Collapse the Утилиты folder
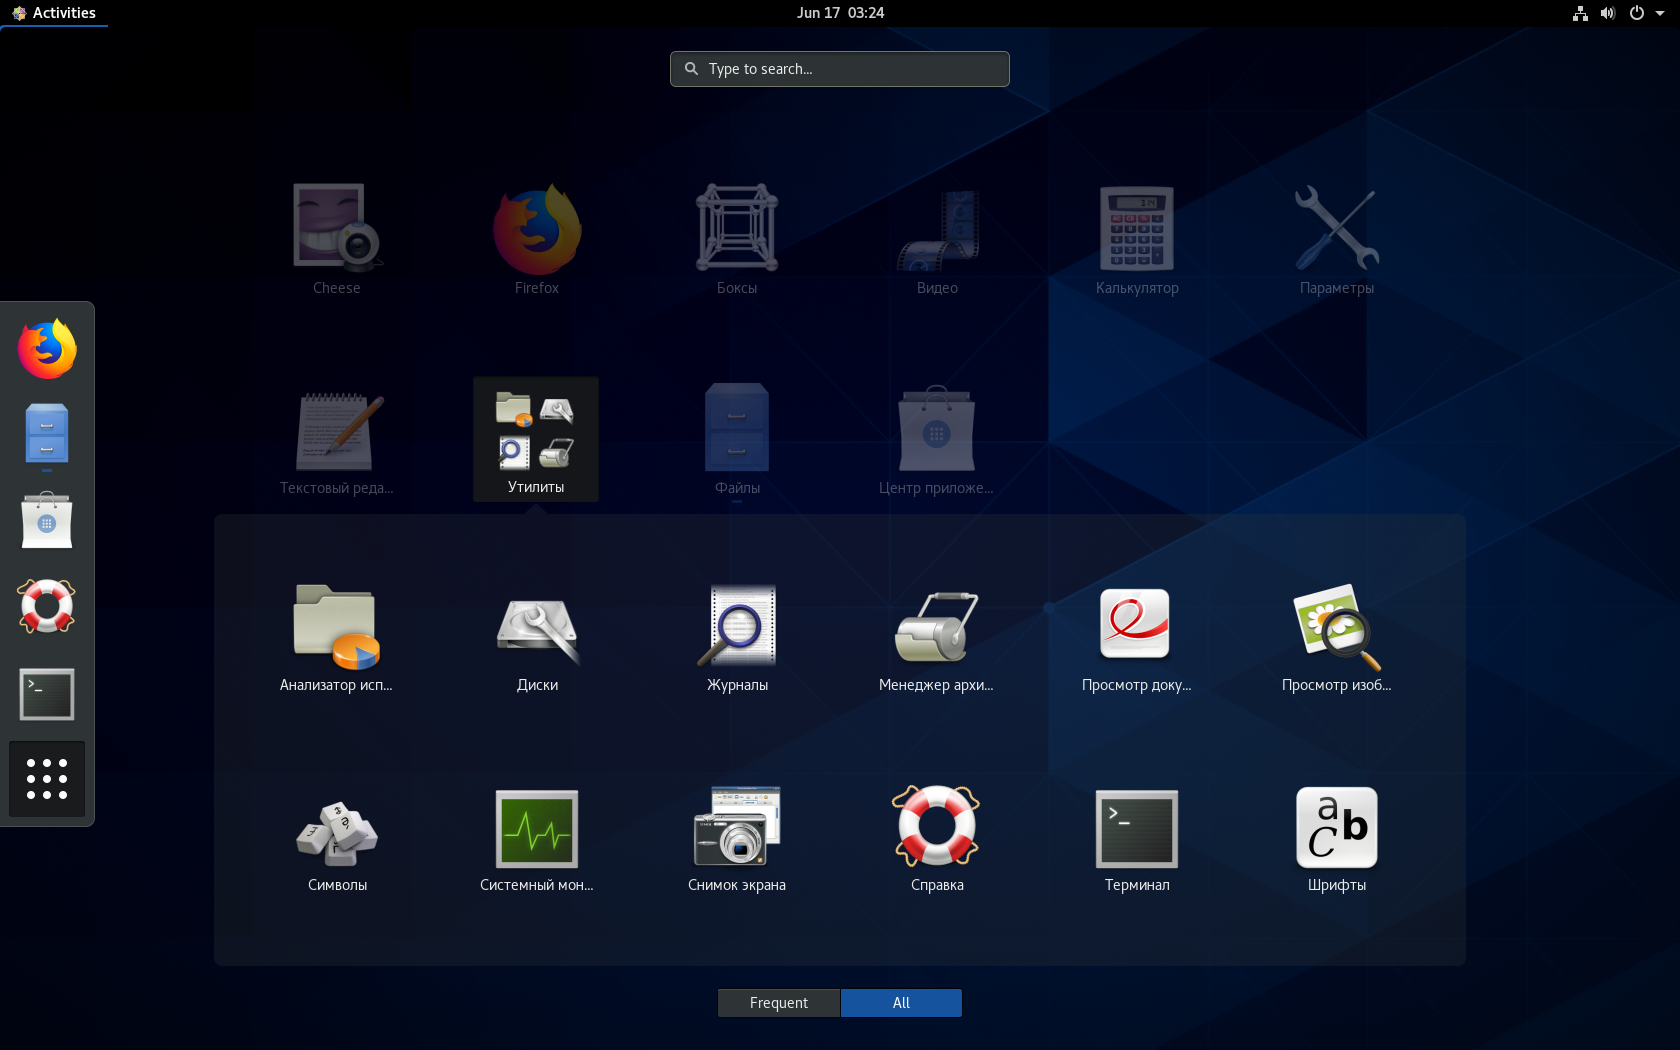The height and width of the screenshot is (1050, 1680). (x=536, y=439)
